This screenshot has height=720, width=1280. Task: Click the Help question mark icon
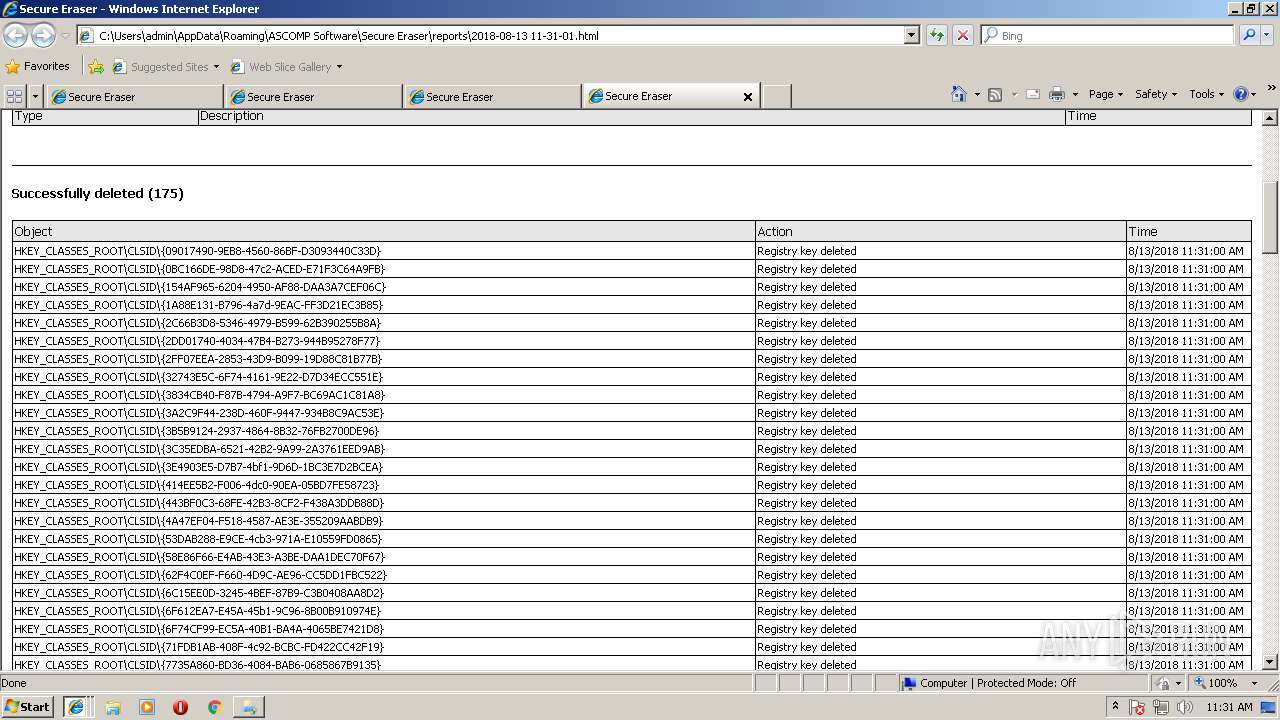(x=1240, y=94)
